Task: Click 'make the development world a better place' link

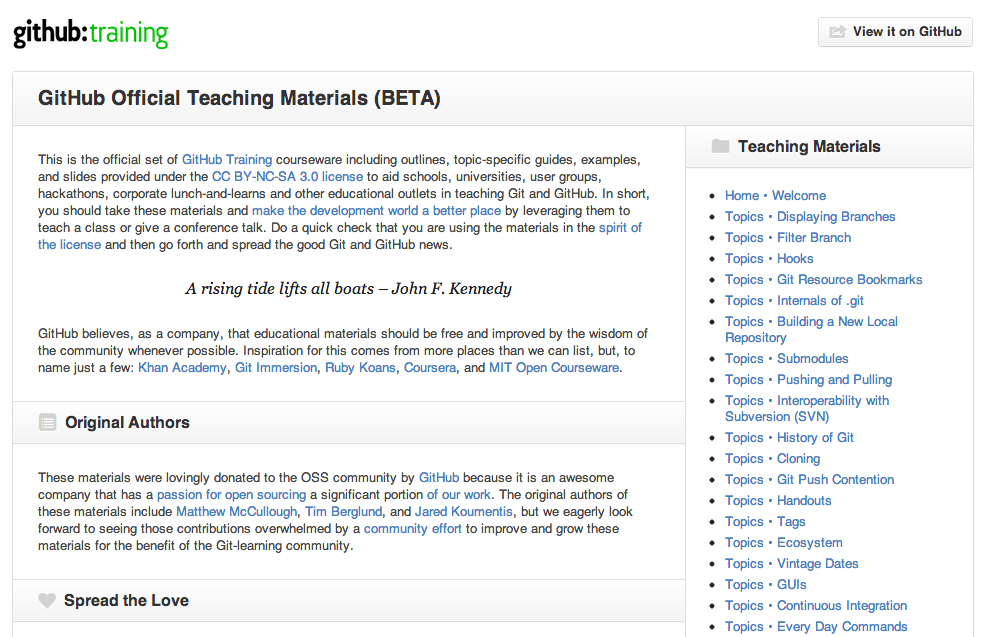Action: pos(377,210)
